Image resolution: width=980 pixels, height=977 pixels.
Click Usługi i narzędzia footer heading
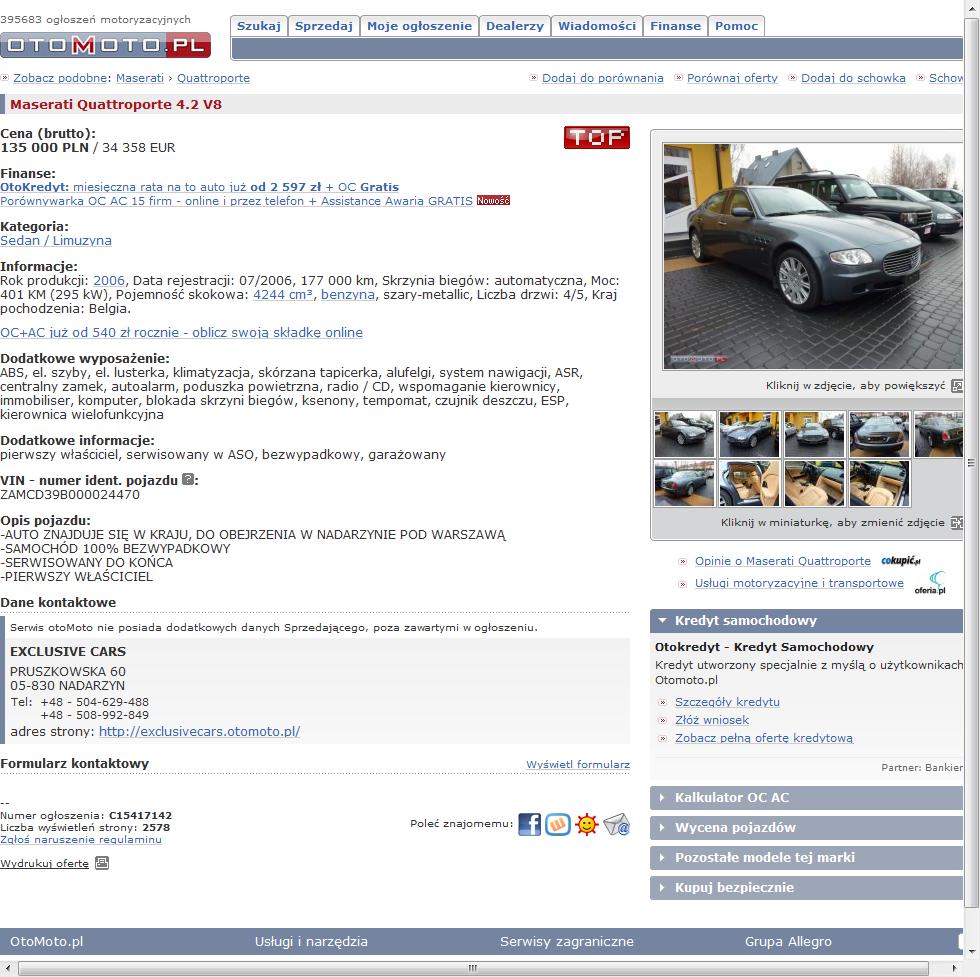click(x=311, y=941)
